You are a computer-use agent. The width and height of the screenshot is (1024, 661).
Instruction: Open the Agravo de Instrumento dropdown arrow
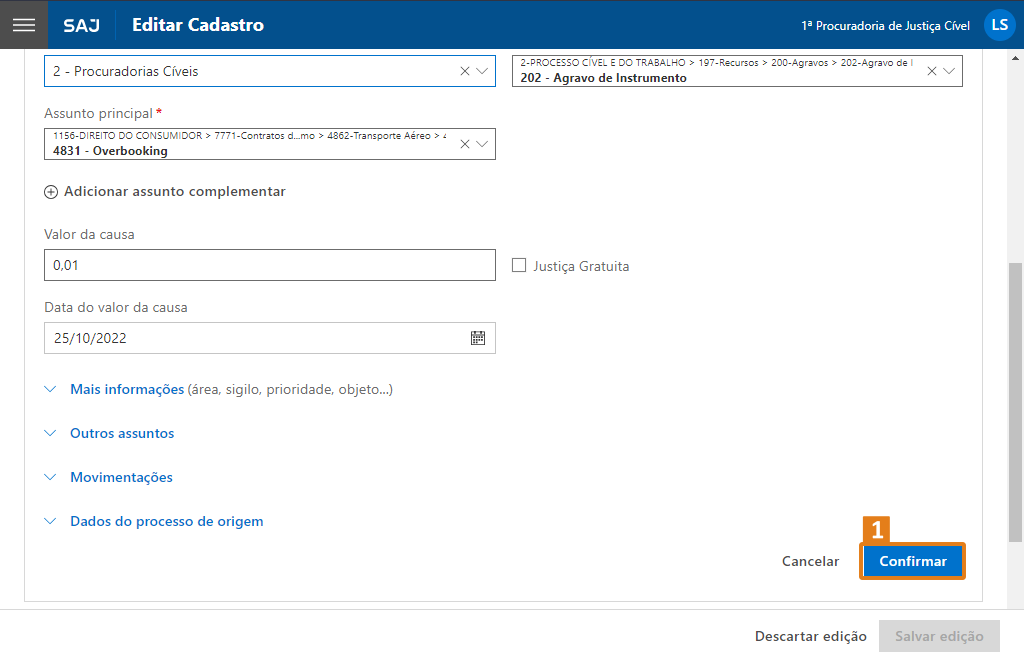[x=949, y=71]
